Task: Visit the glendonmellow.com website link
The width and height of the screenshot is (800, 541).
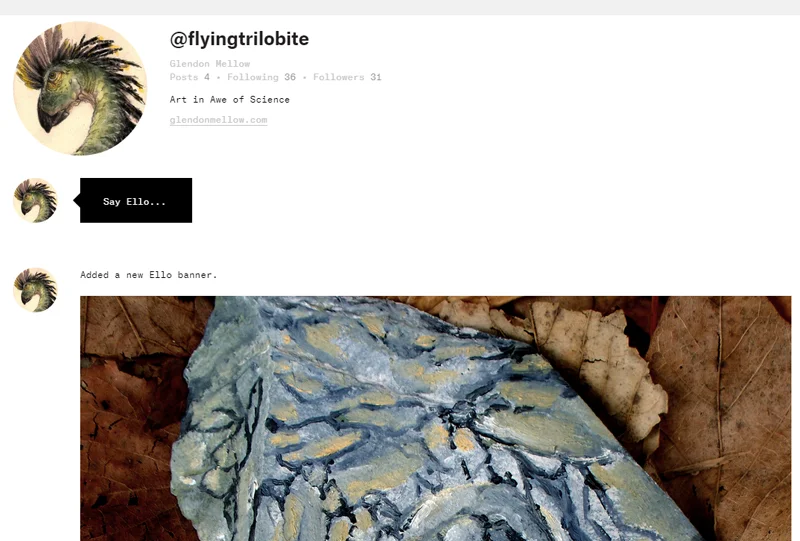Action: click(218, 120)
